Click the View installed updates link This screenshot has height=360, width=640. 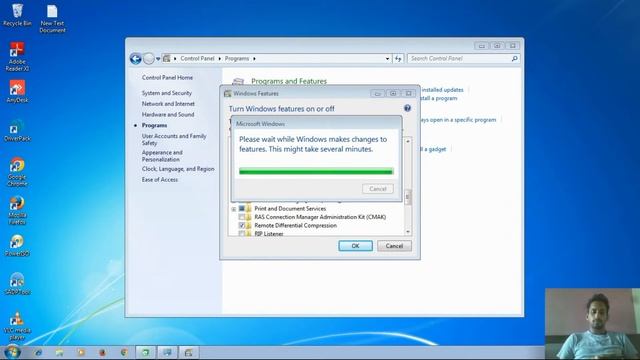tap(443, 90)
